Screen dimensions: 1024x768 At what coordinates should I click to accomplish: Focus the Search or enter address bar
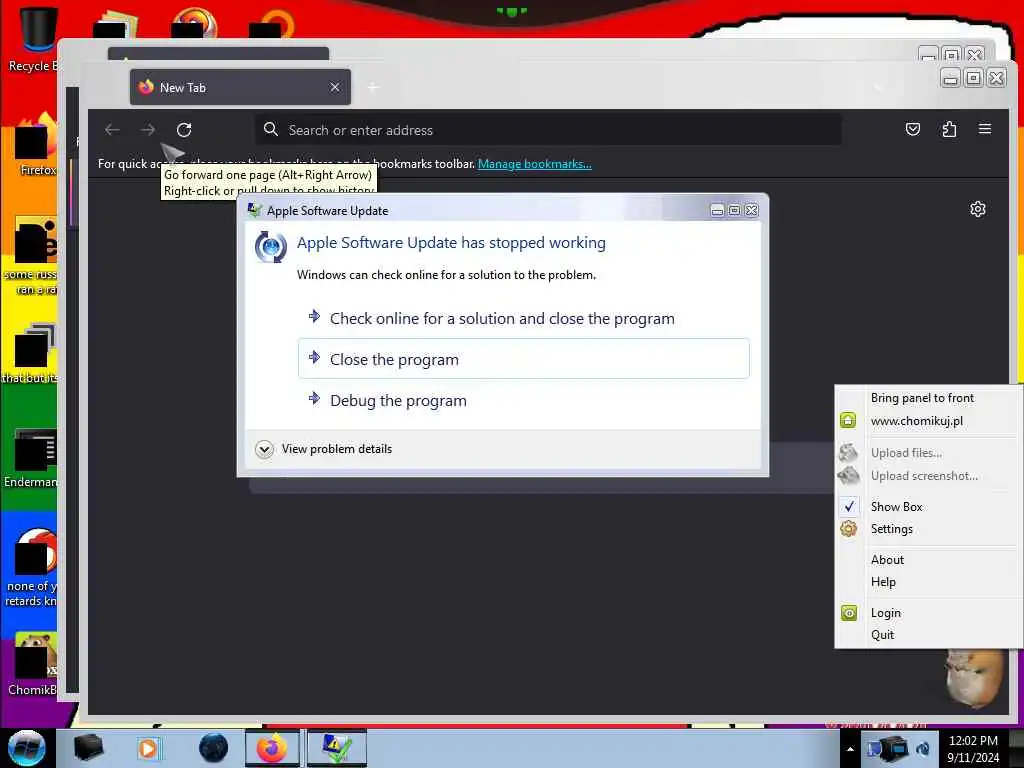click(x=548, y=130)
